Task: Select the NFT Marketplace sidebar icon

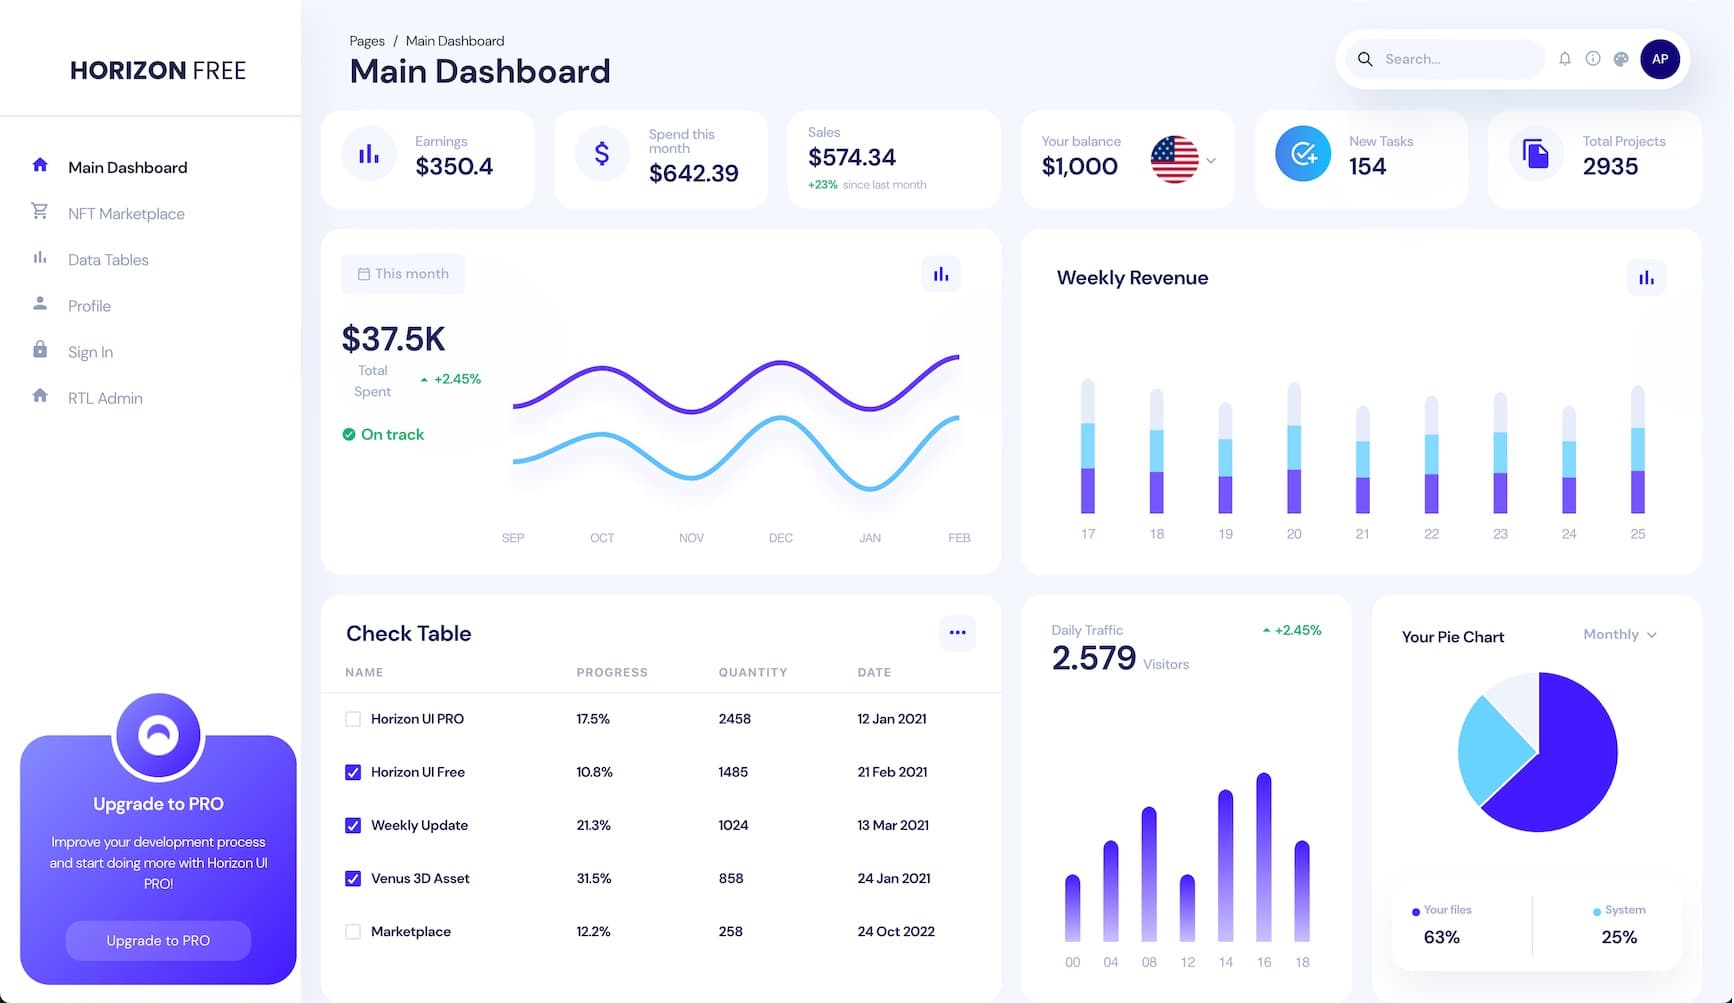Action: (x=40, y=213)
